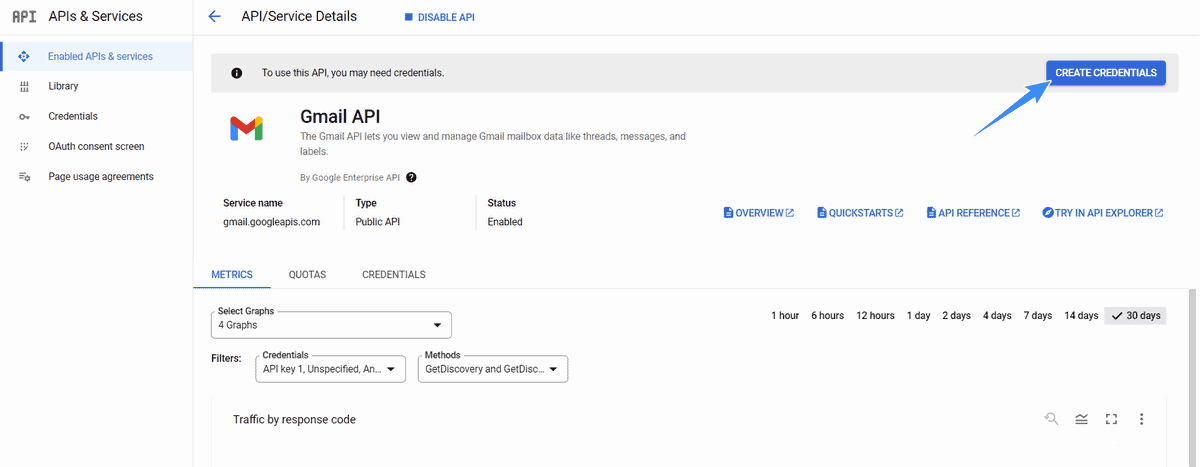Click the Create Credentials button
The height and width of the screenshot is (467, 1200).
coord(1106,73)
